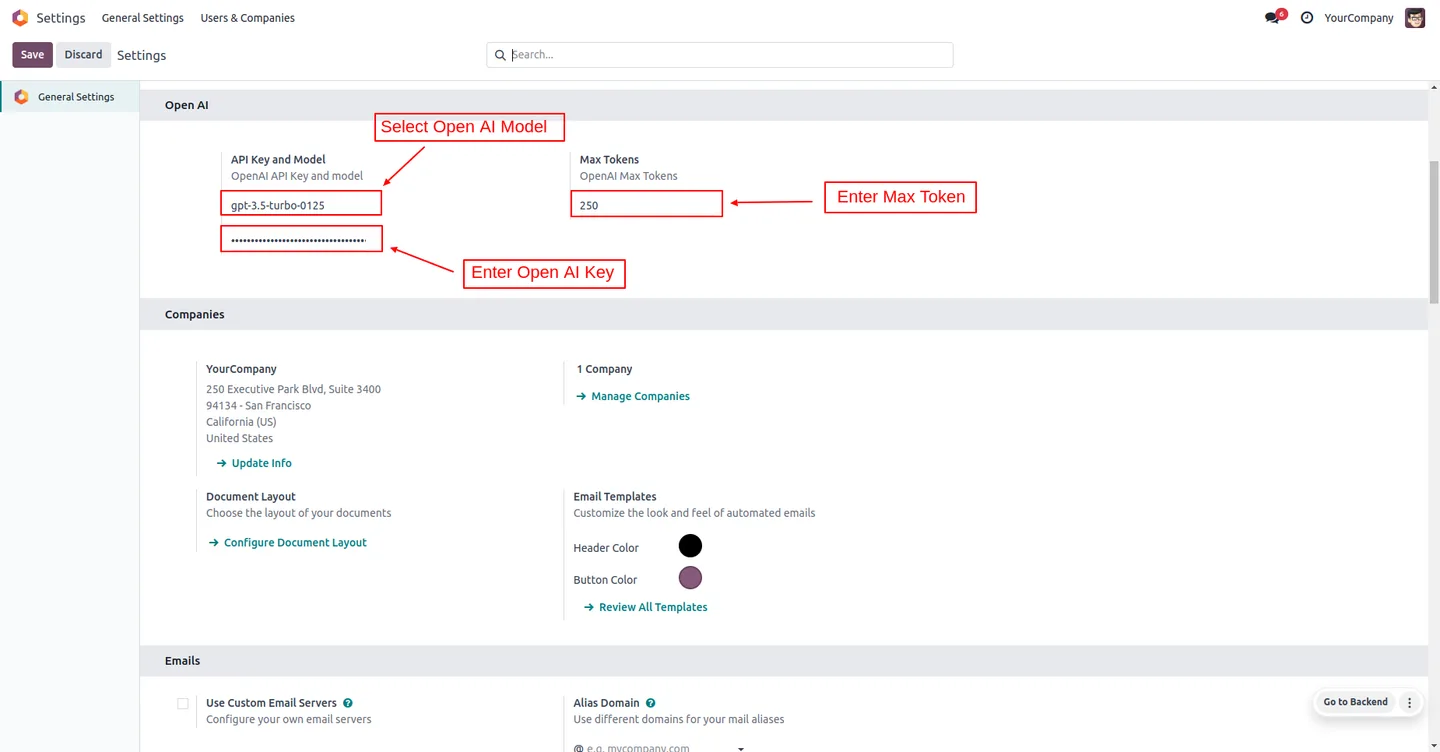Click '250 Executive Park Blvd, Suite 3400' address line
This screenshot has width=1440, height=752.
293,389
